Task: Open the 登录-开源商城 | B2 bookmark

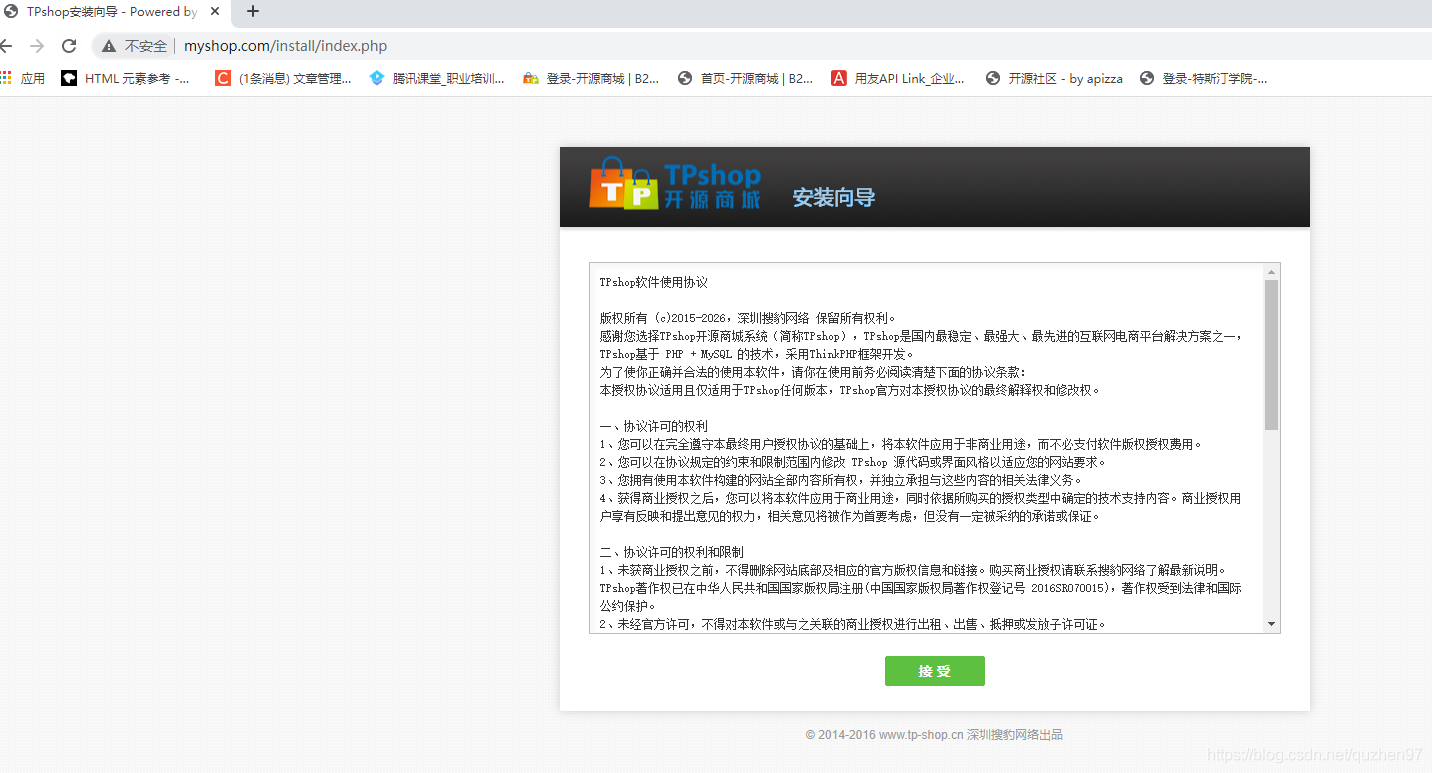Action: click(591, 78)
